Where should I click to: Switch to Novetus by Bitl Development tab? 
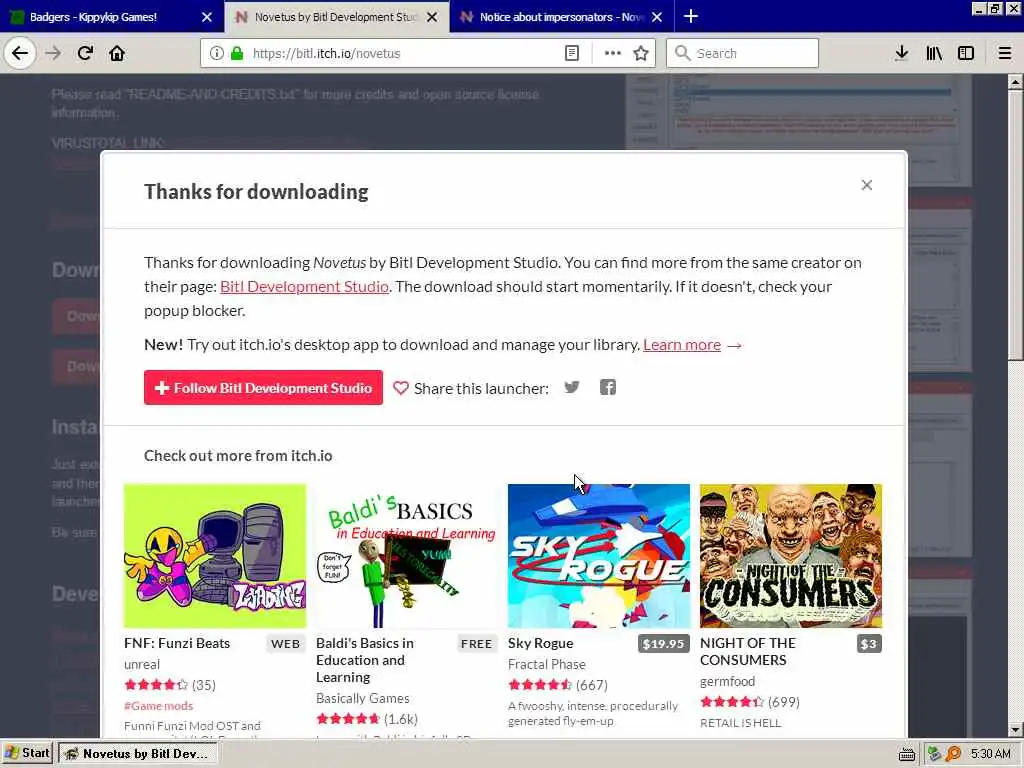tap(335, 17)
